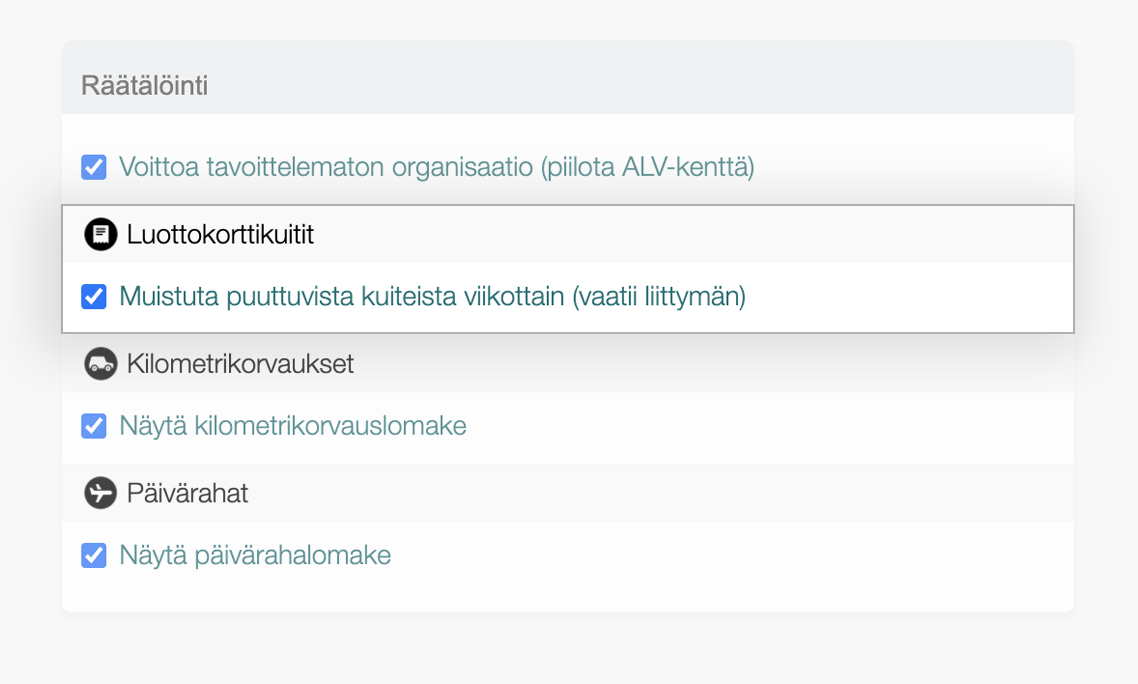Click the receipt icon beside Luottokorttikuitit
The height and width of the screenshot is (684, 1138).
click(100, 234)
